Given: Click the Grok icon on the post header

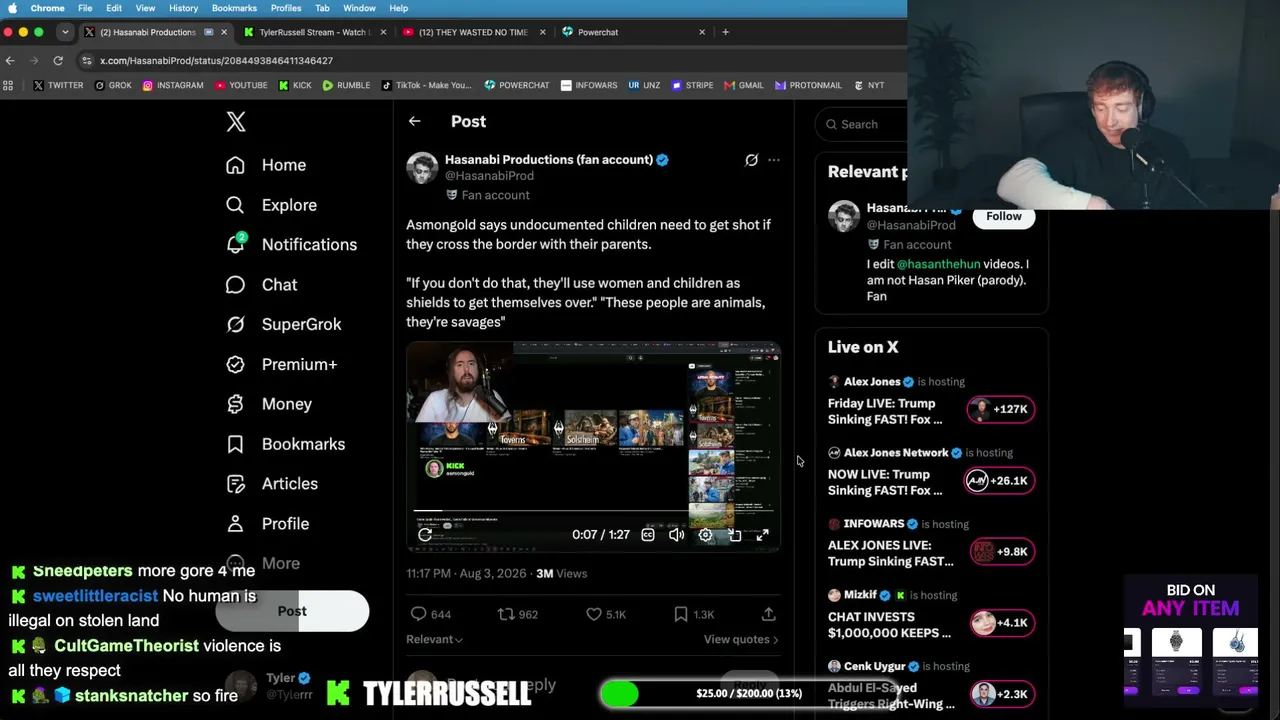Looking at the screenshot, I should [x=751, y=160].
